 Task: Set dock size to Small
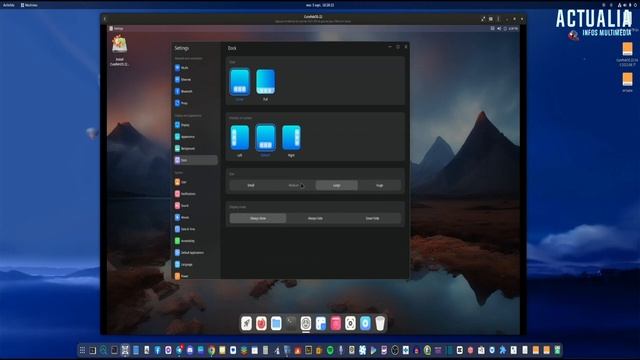pyautogui.click(x=251, y=185)
